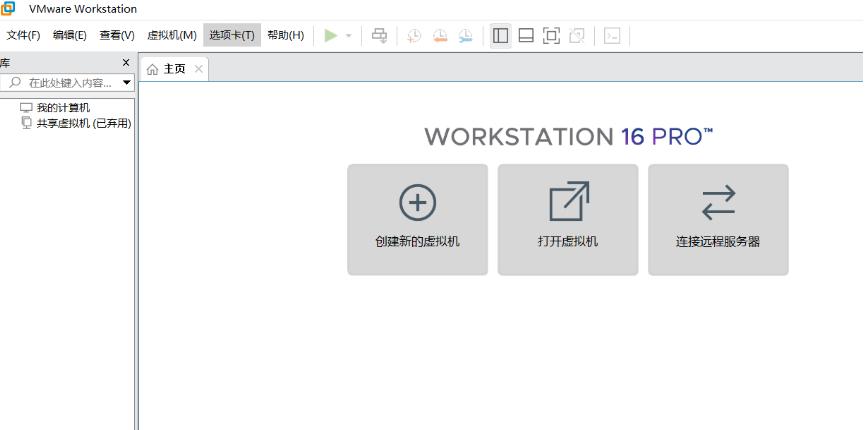Viewport: 868px width, 430px height.
Task: Open the 文件(F) menu
Action: tap(23, 35)
